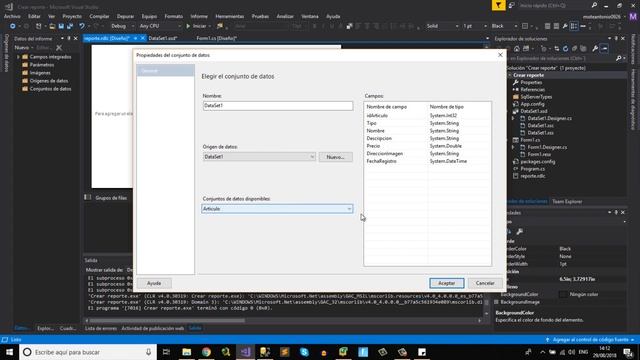Click the user account avatar M icon
The height and width of the screenshot is (360, 640).
[633, 16]
